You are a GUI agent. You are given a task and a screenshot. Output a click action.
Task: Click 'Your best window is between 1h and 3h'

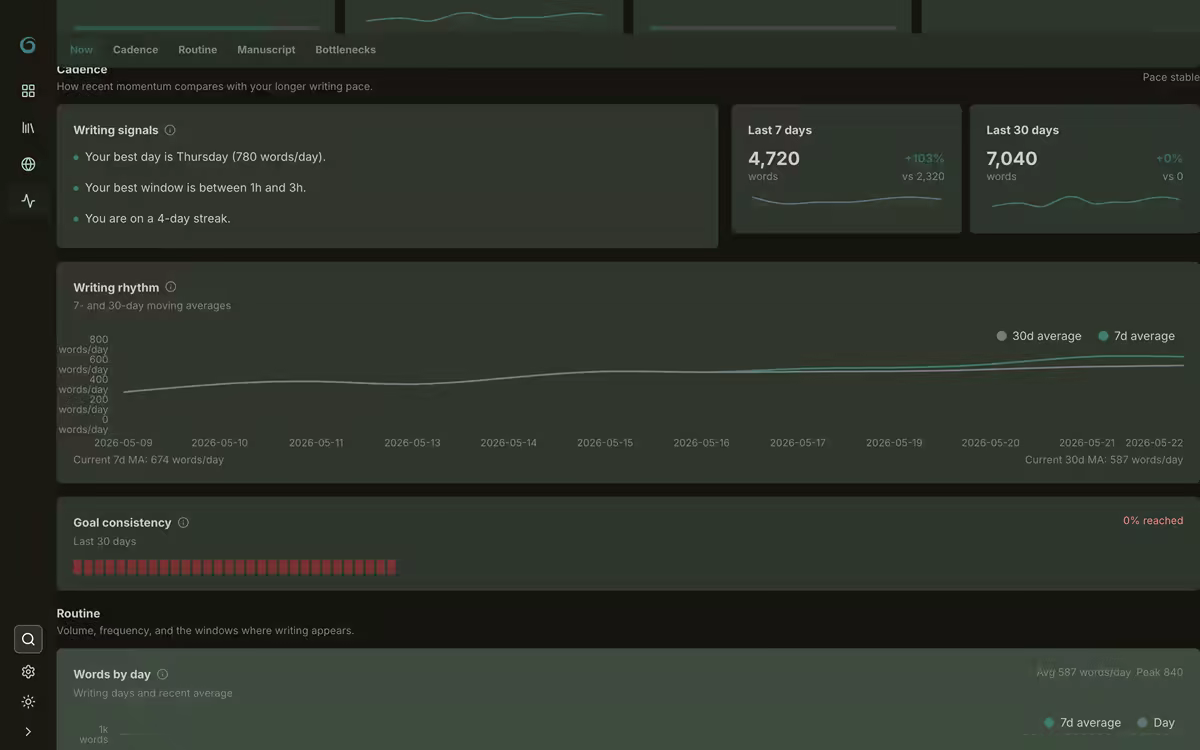(195, 188)
